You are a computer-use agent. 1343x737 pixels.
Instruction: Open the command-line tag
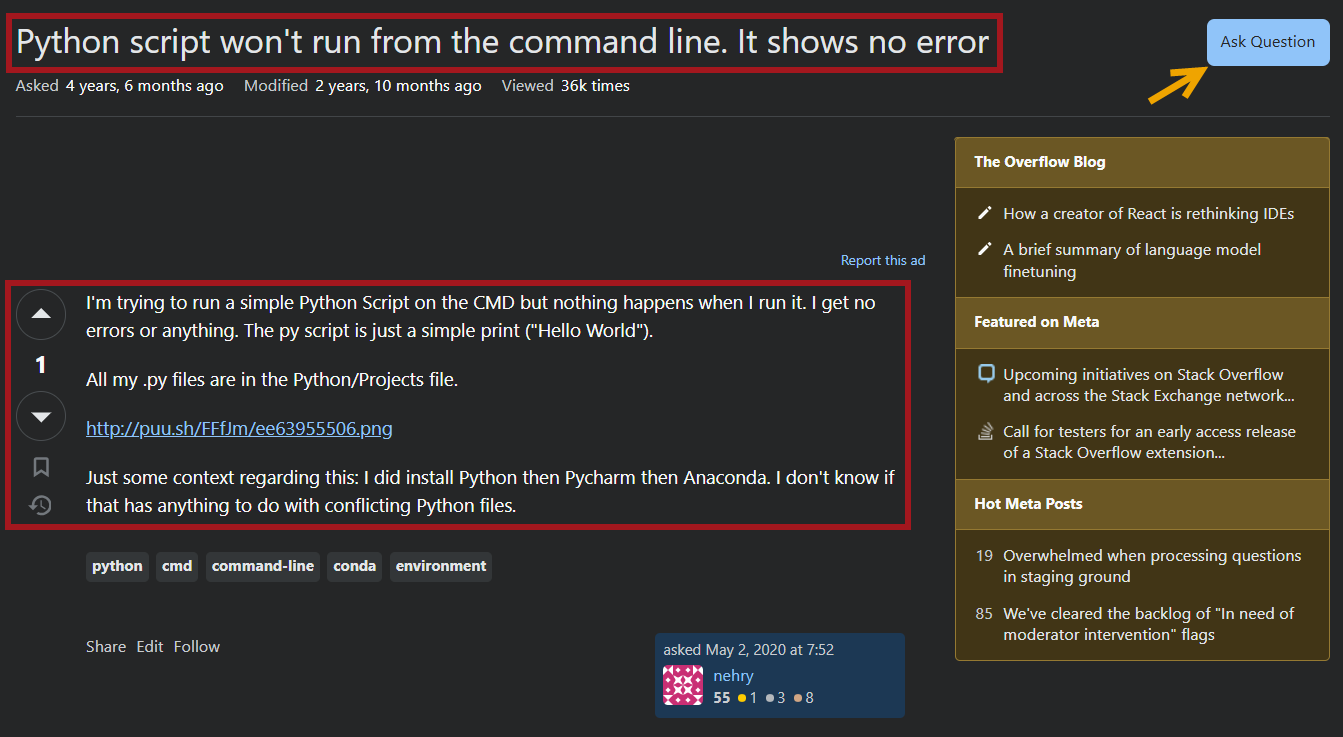pyautogui.click(x=263, y=566)
